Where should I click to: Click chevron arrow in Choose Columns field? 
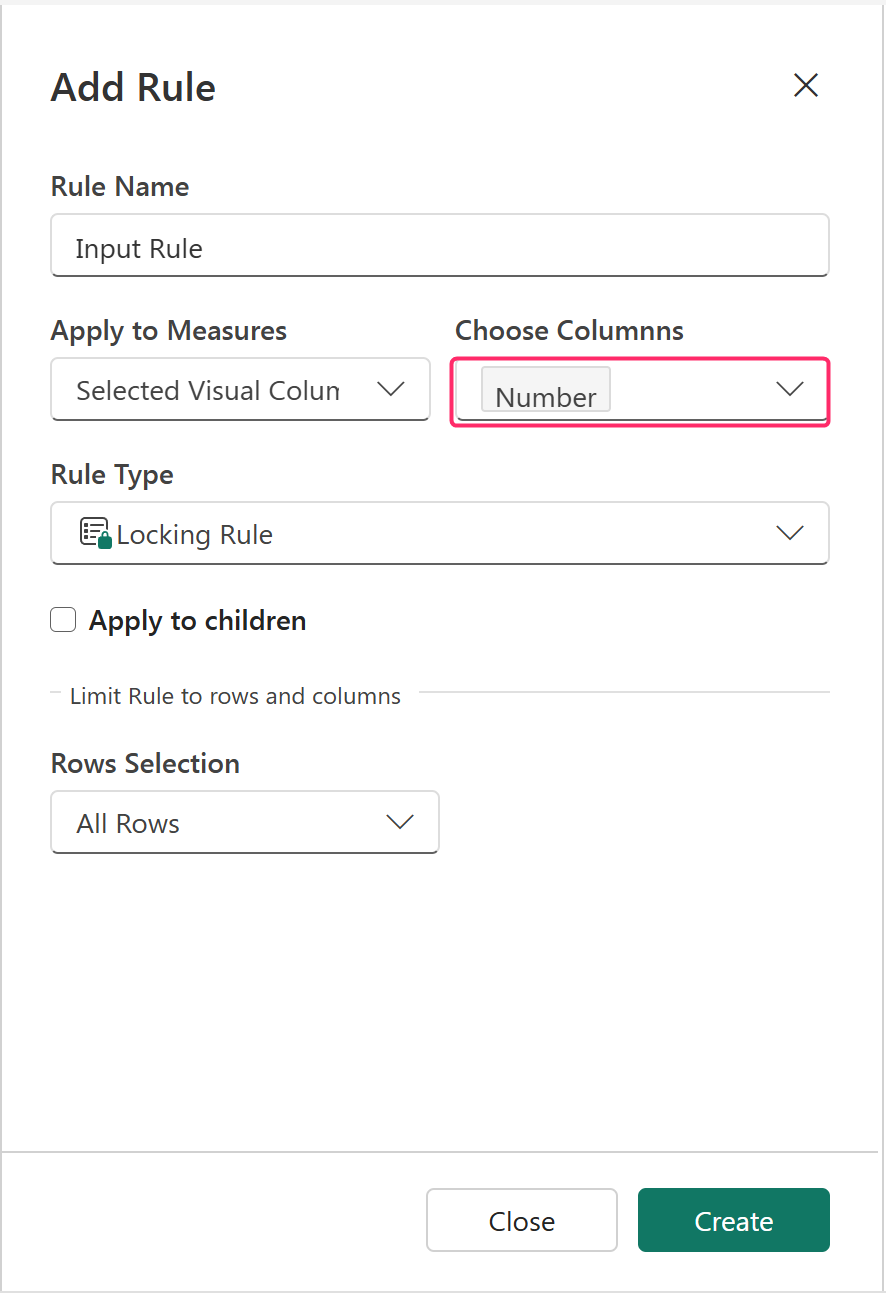[790, 390]
